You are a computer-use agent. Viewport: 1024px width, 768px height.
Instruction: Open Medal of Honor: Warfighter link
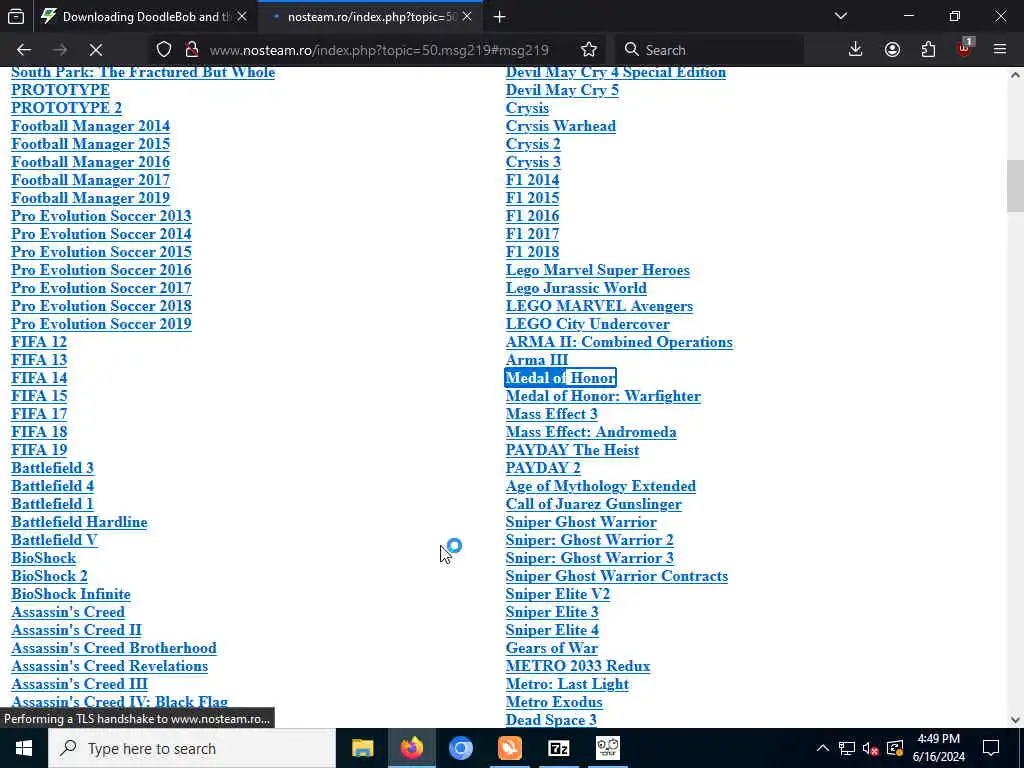[603, 396]
